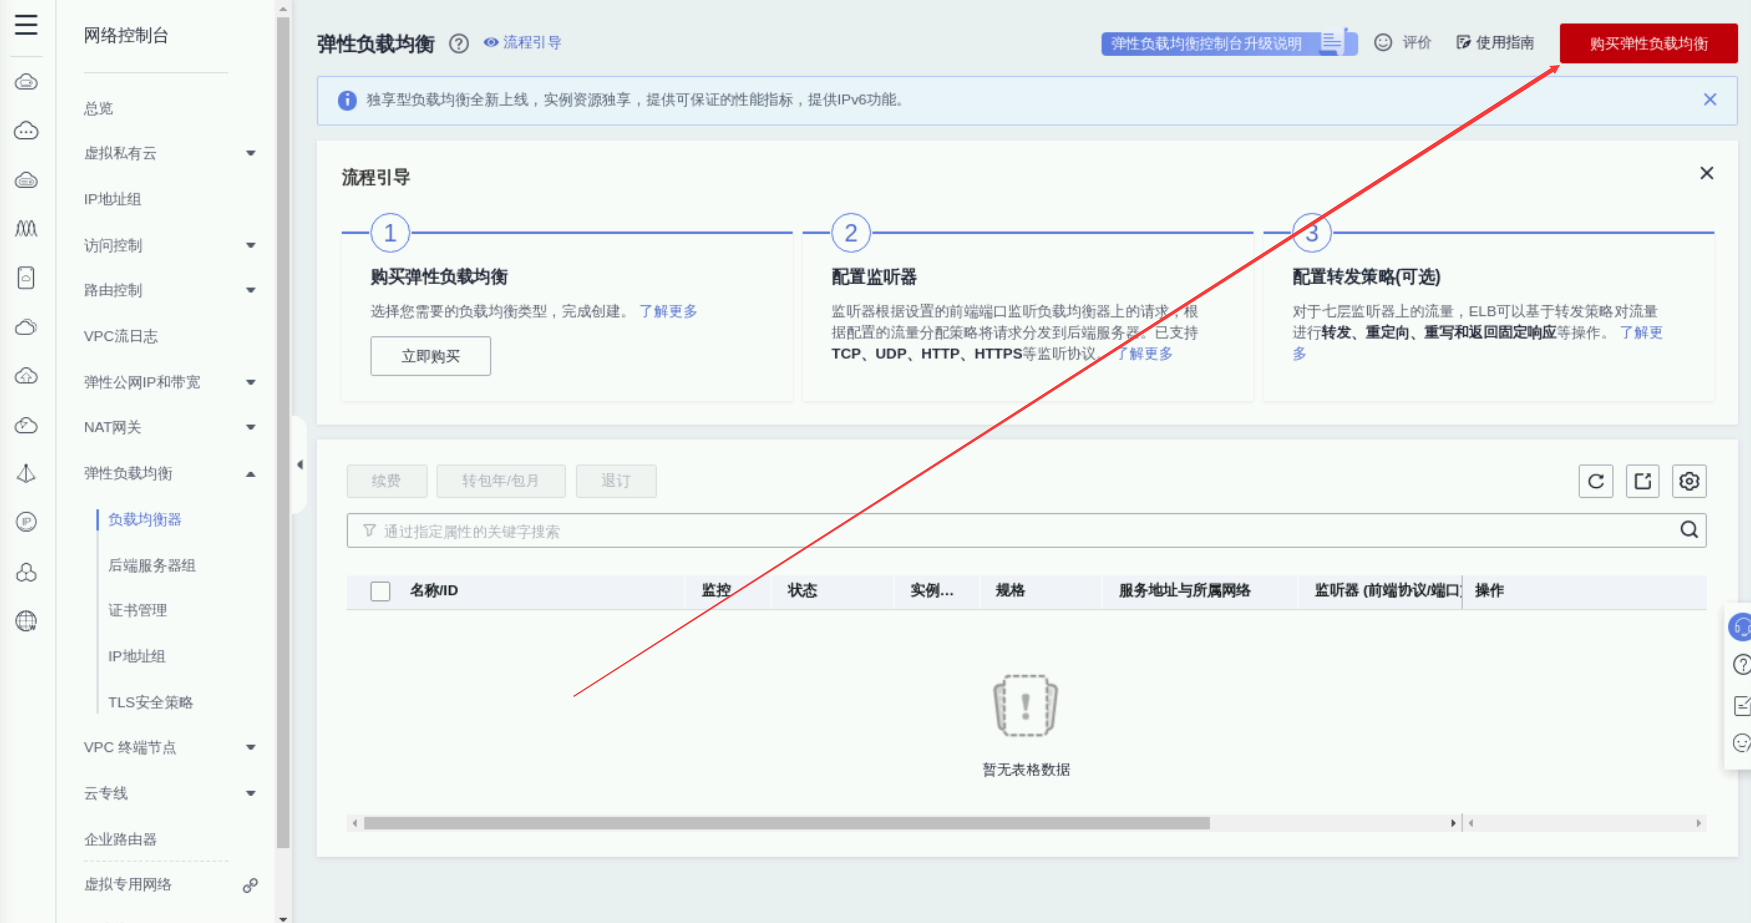
Task: Expand the NAT网关 menu
Action: (x=251, y=427)
